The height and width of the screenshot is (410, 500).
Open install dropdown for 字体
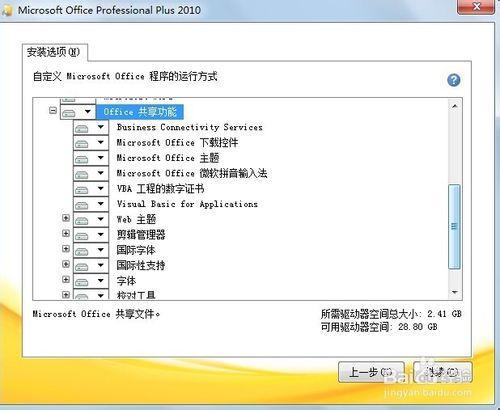tap(91, 281)
